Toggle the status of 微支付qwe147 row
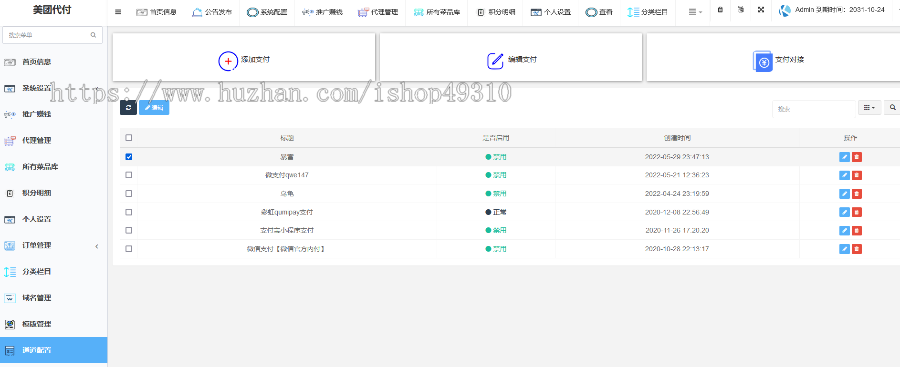This screenshot has width=900, height=367. 496,175
